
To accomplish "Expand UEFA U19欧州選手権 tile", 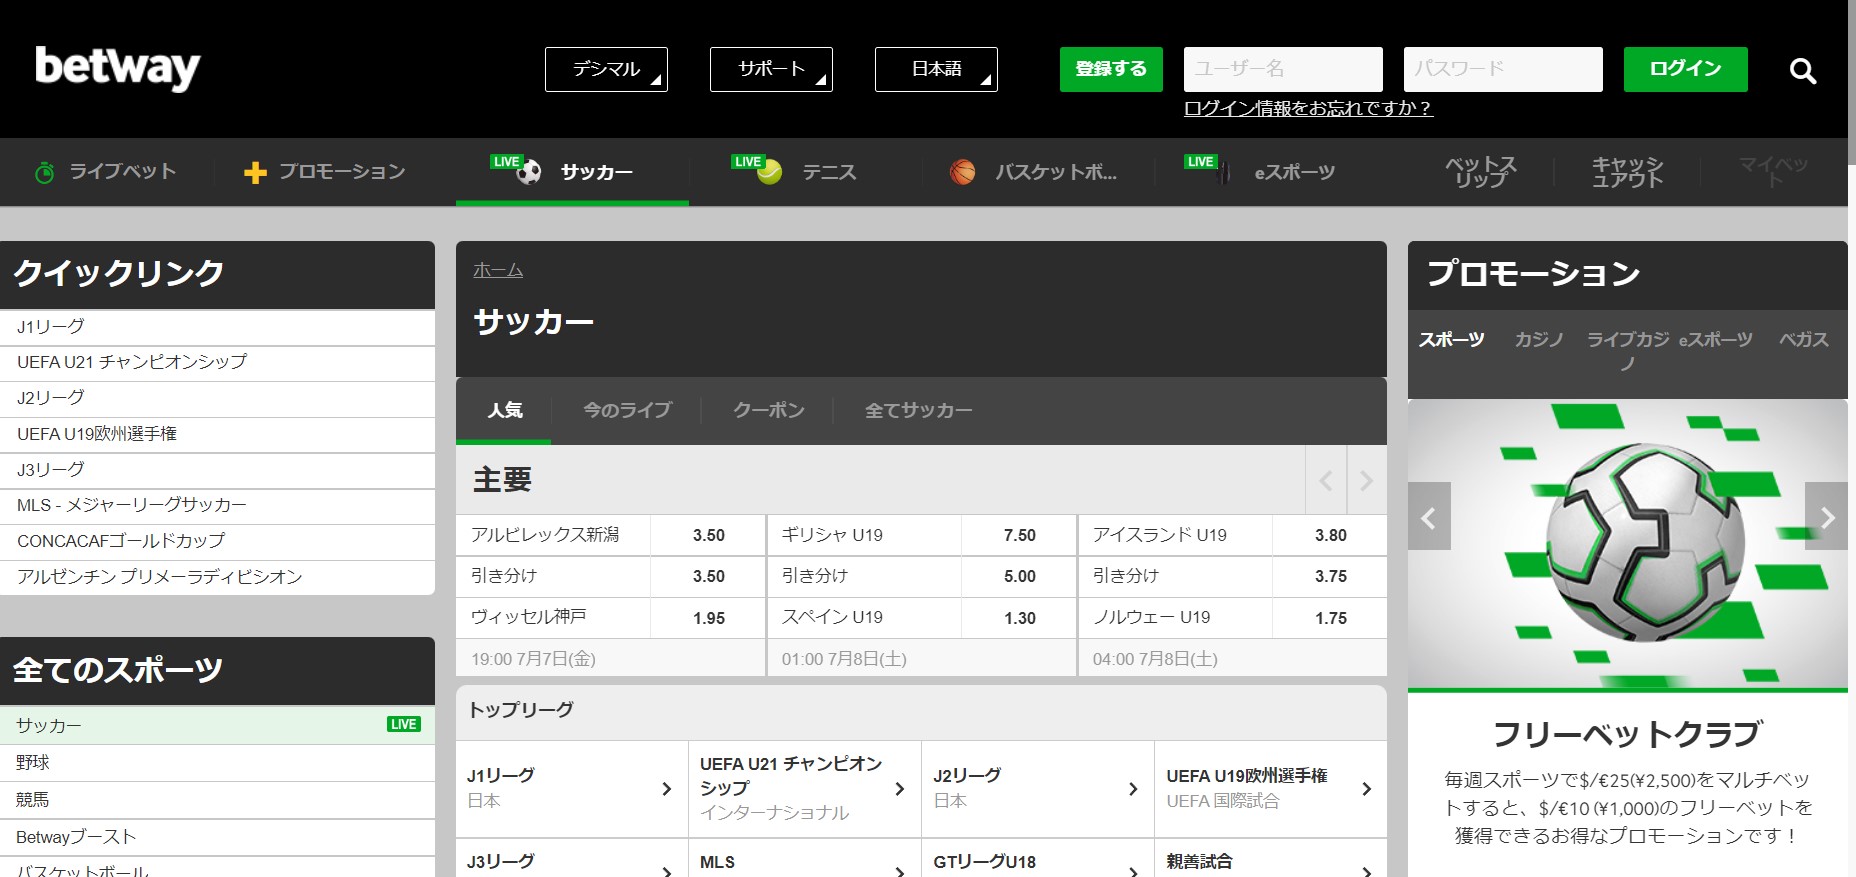I will (1271, 789).
